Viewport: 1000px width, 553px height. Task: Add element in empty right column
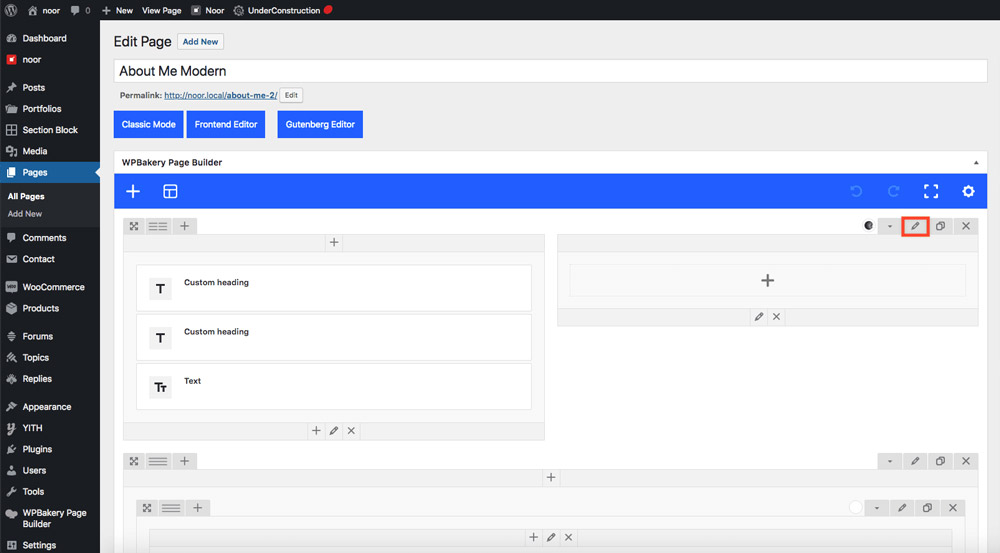click(767, 281)
